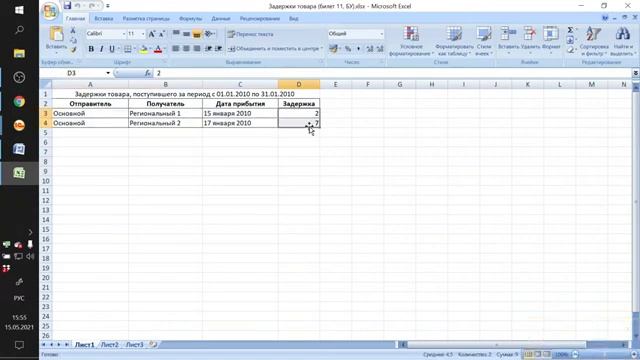
Task: Open Cell Styles (Стили ячеек)
Action: 484,41
